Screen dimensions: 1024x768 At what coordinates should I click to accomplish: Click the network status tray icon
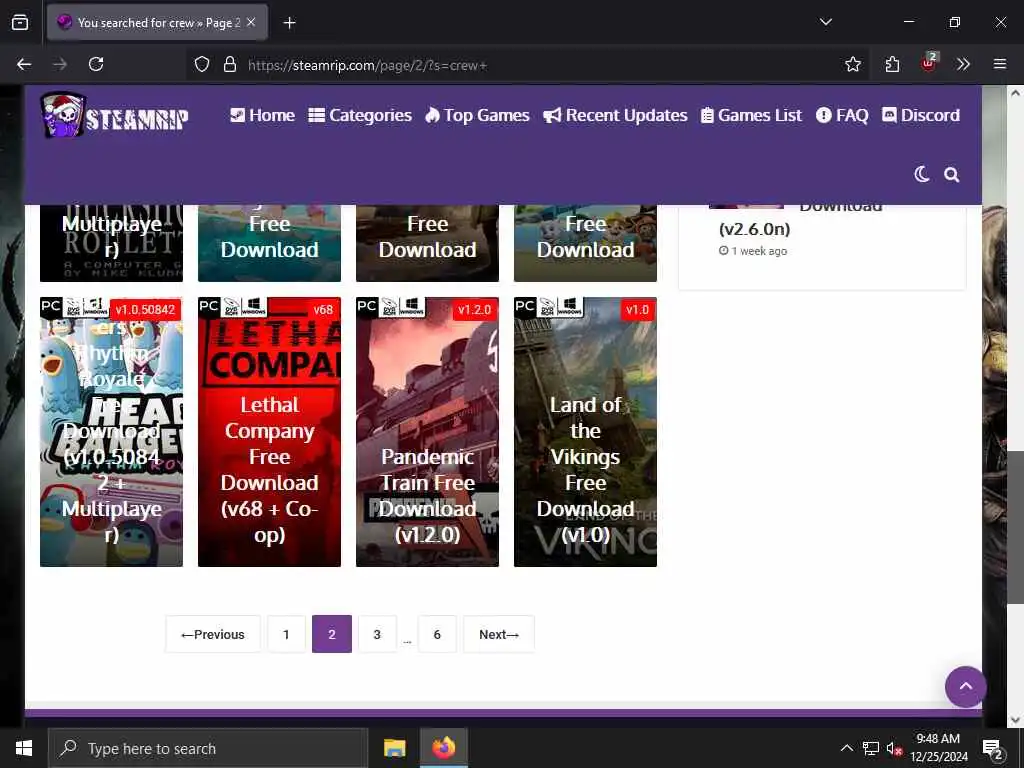tap(870, 748)
